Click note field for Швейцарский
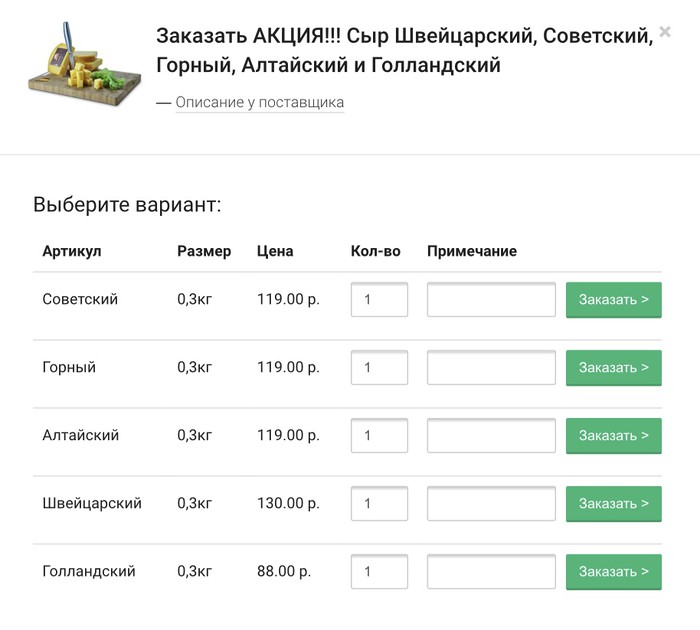The width and height of the screenshot is (700, 630). coord(491,504)
